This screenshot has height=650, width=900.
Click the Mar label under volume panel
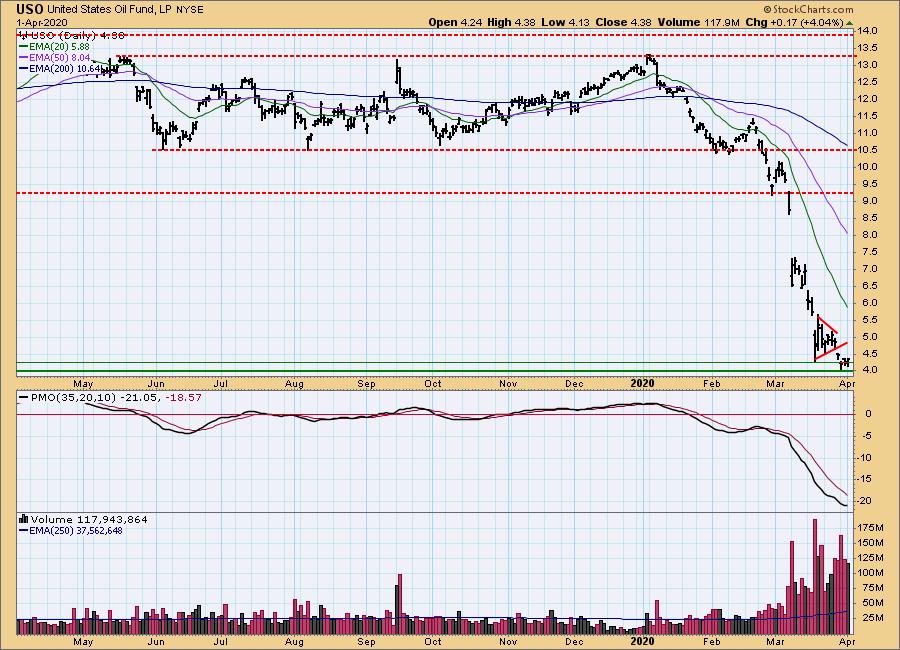[775, 641]
